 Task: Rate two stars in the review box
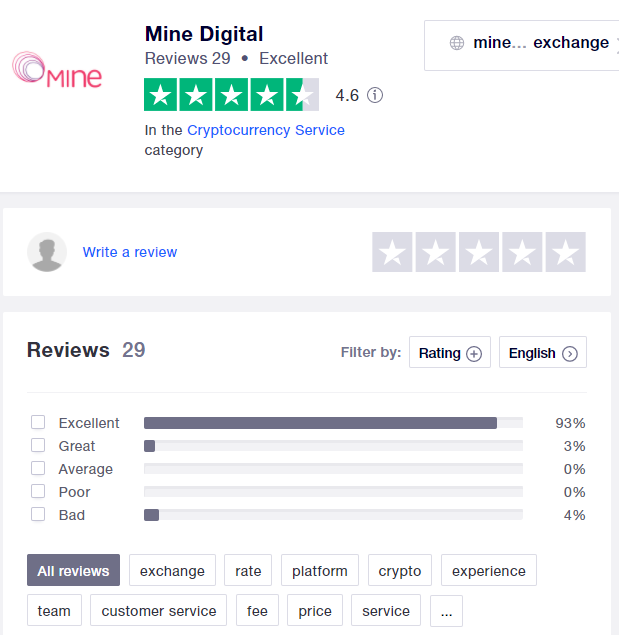pos(435,252)
